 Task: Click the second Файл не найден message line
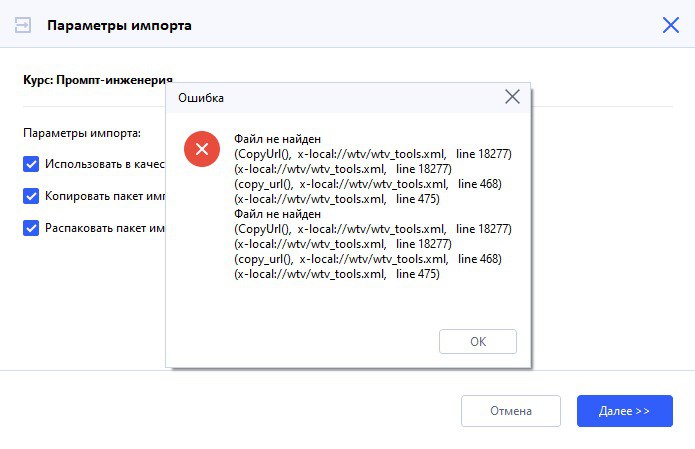pos(277,214)
